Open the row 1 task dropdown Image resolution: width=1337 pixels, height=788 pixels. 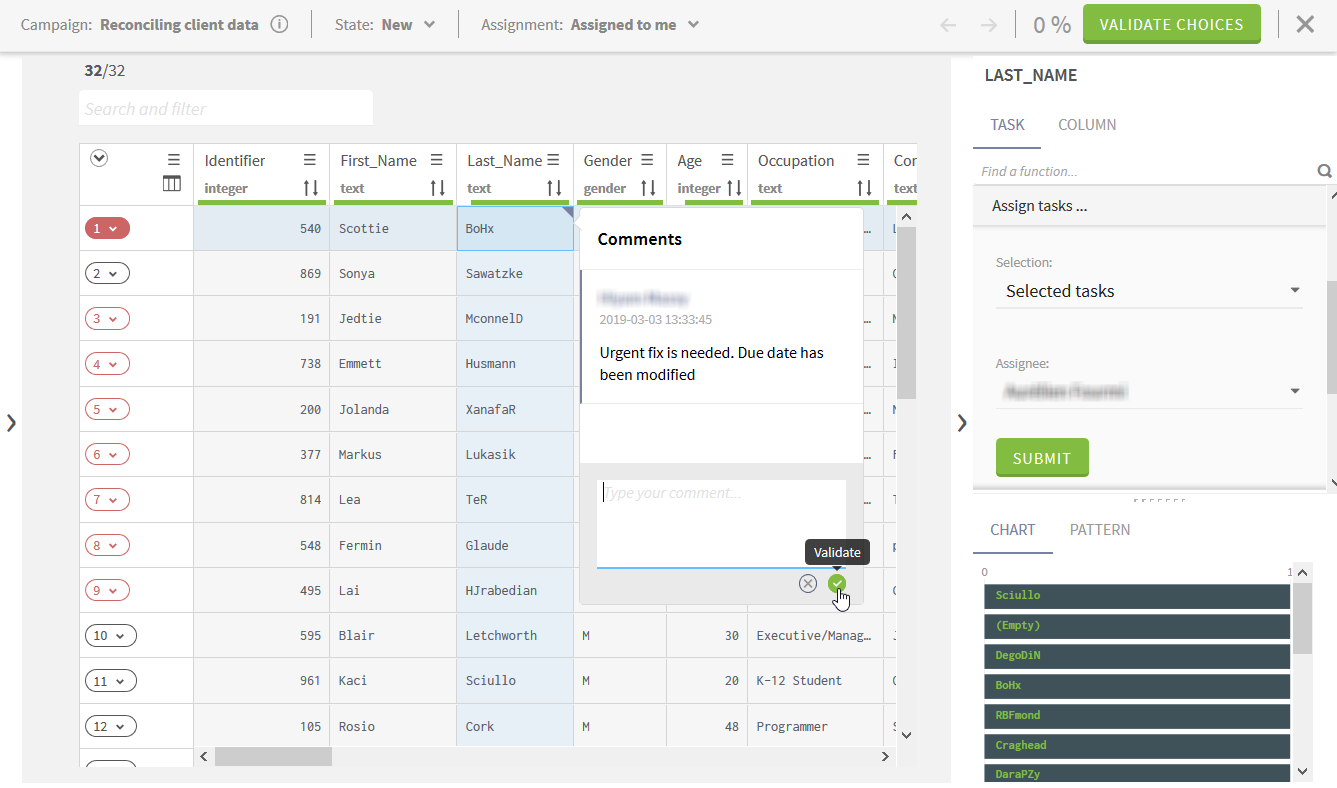tap(107, 228)
